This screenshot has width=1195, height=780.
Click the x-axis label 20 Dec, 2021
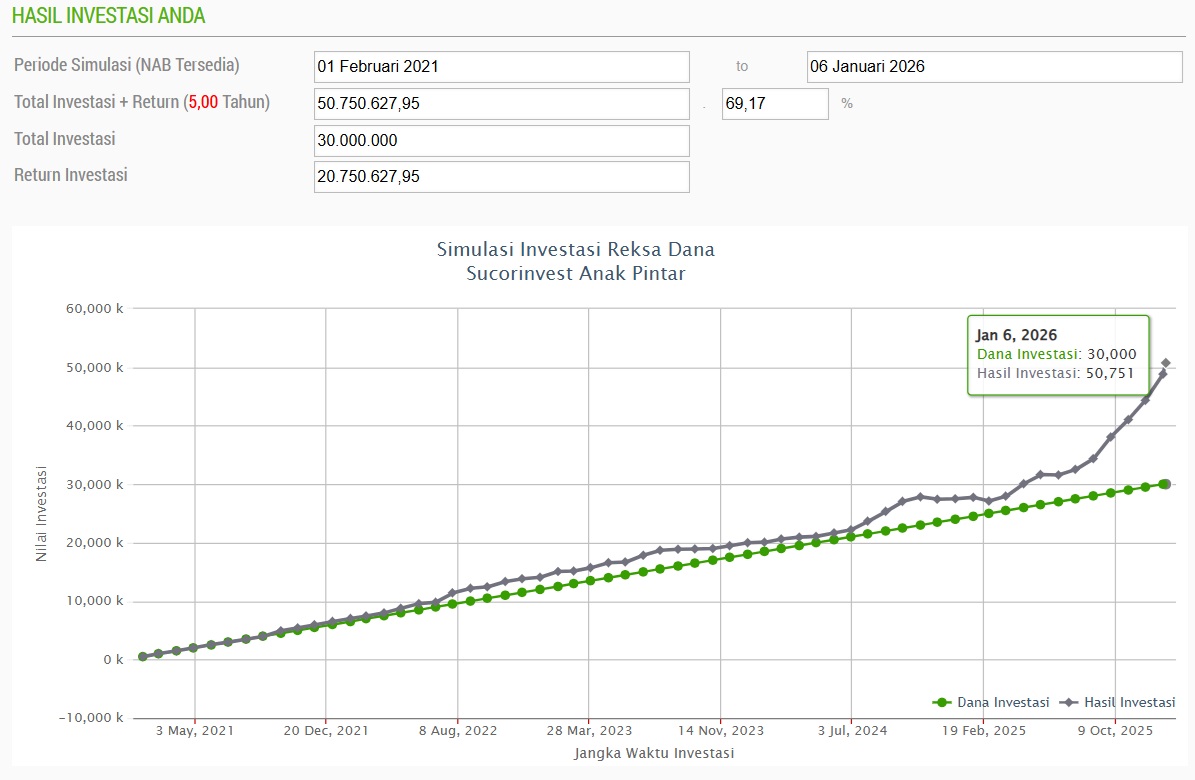tap(326, 730)
